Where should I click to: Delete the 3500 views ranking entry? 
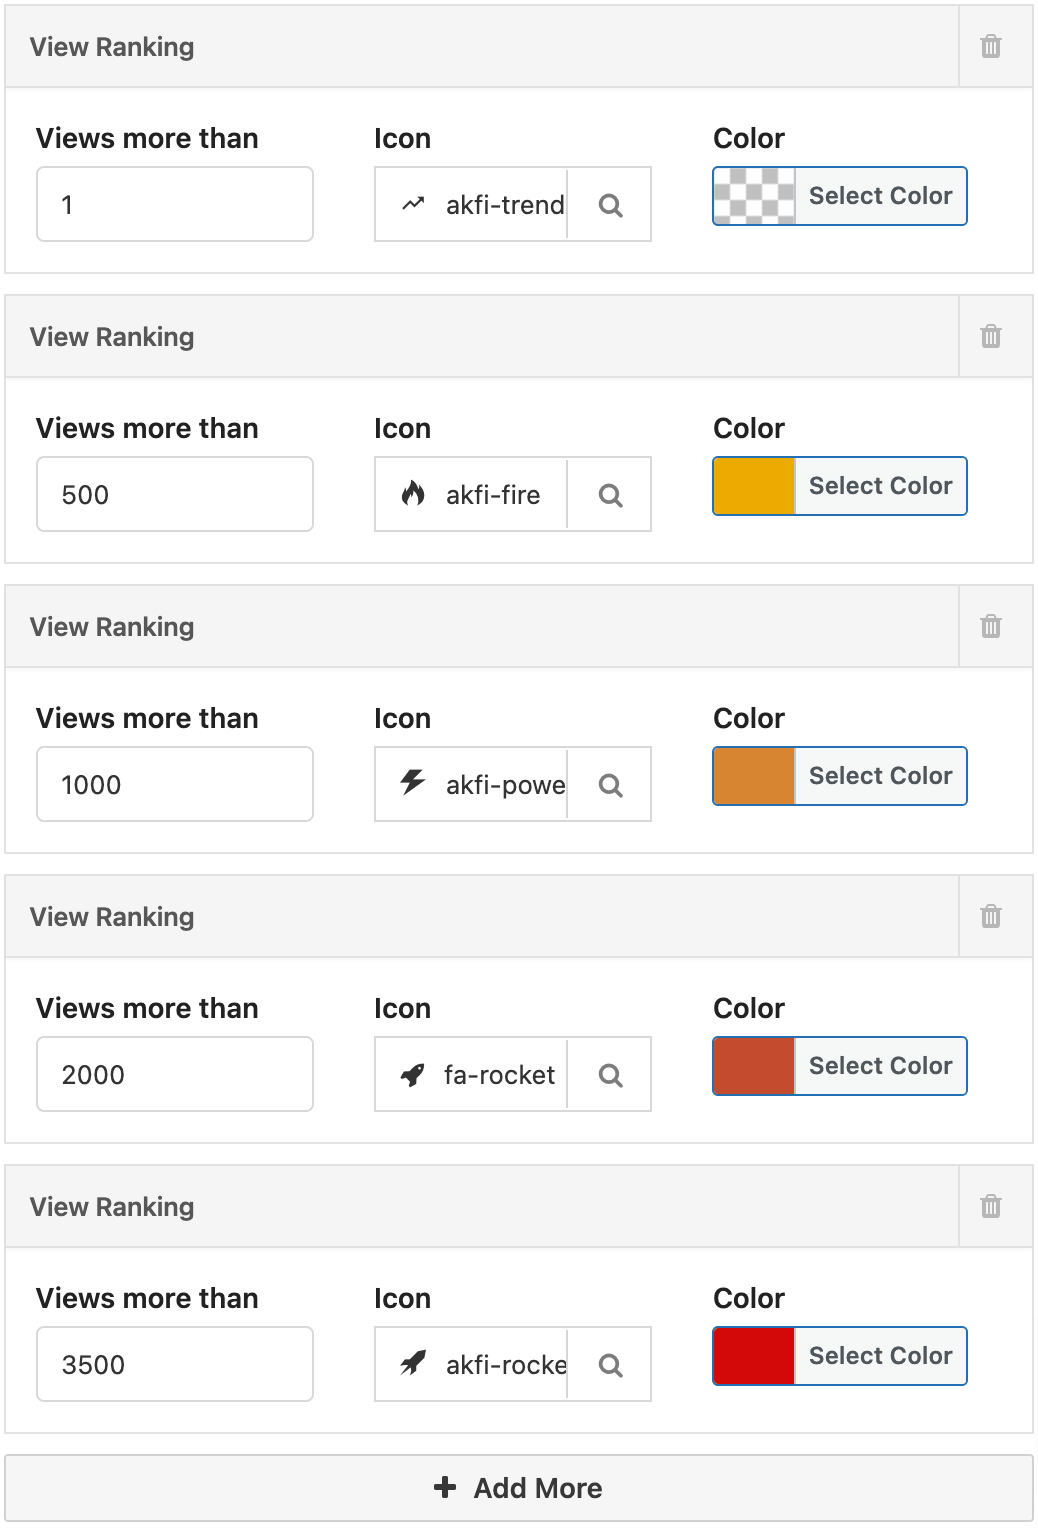point(990,1207)
